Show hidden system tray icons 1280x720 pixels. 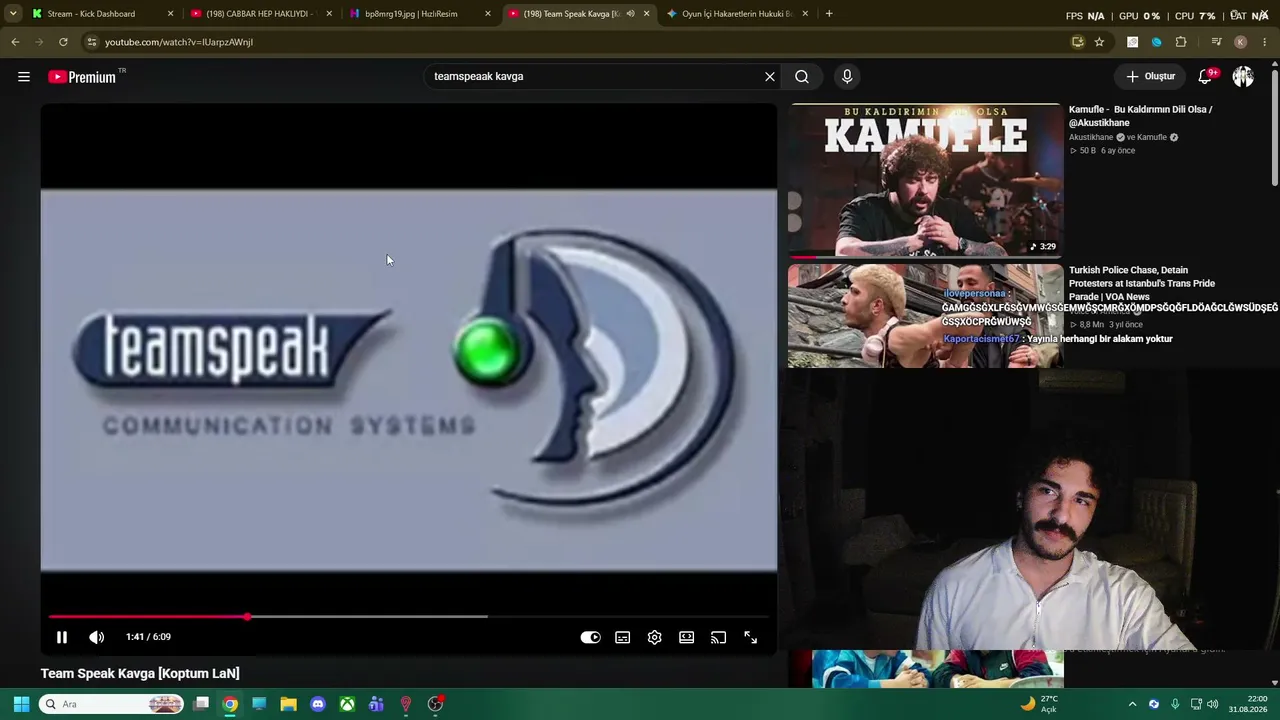tap(1132, 704)
